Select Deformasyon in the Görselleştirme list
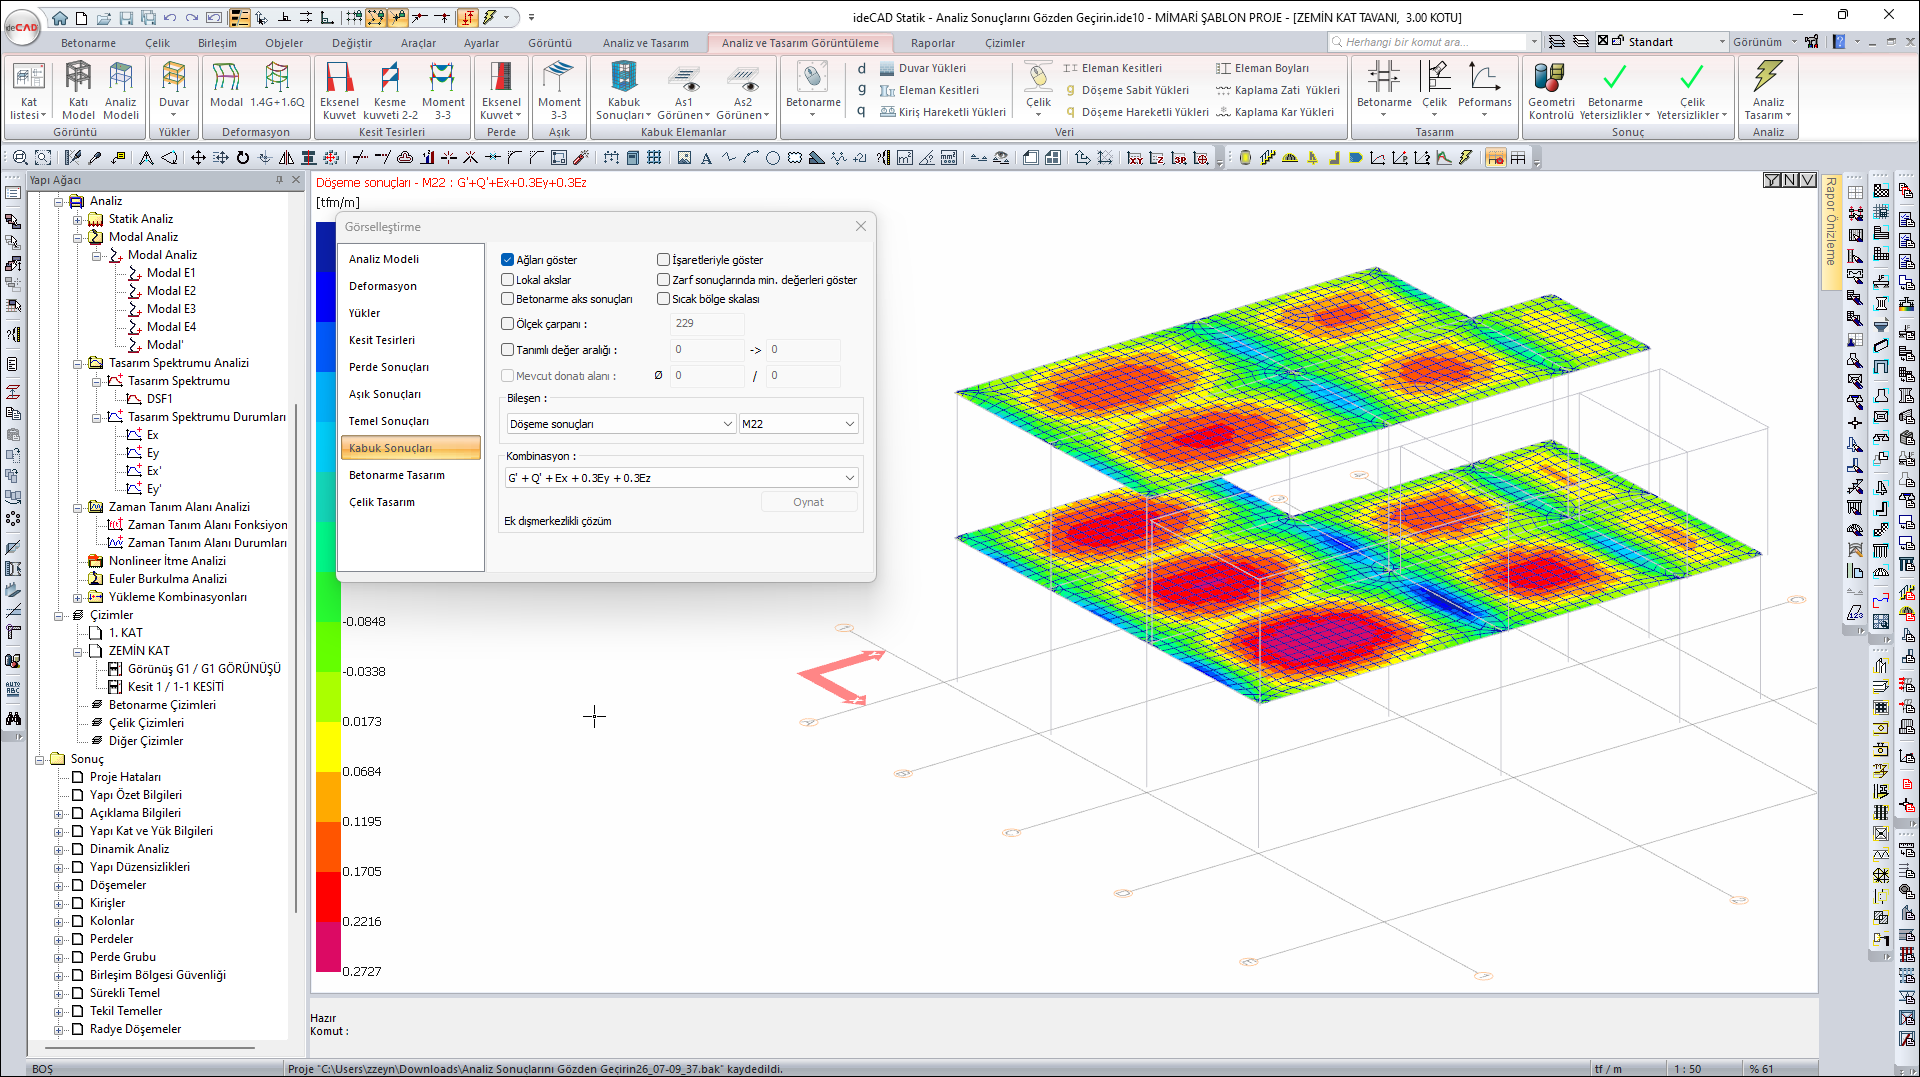This screenshot has width=1920, height=1077. (x=383, y=286)
